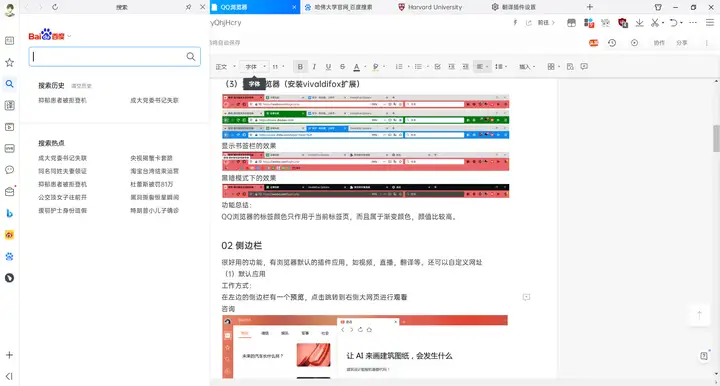
Task: Toggle italic formatting
Action: 314,67
